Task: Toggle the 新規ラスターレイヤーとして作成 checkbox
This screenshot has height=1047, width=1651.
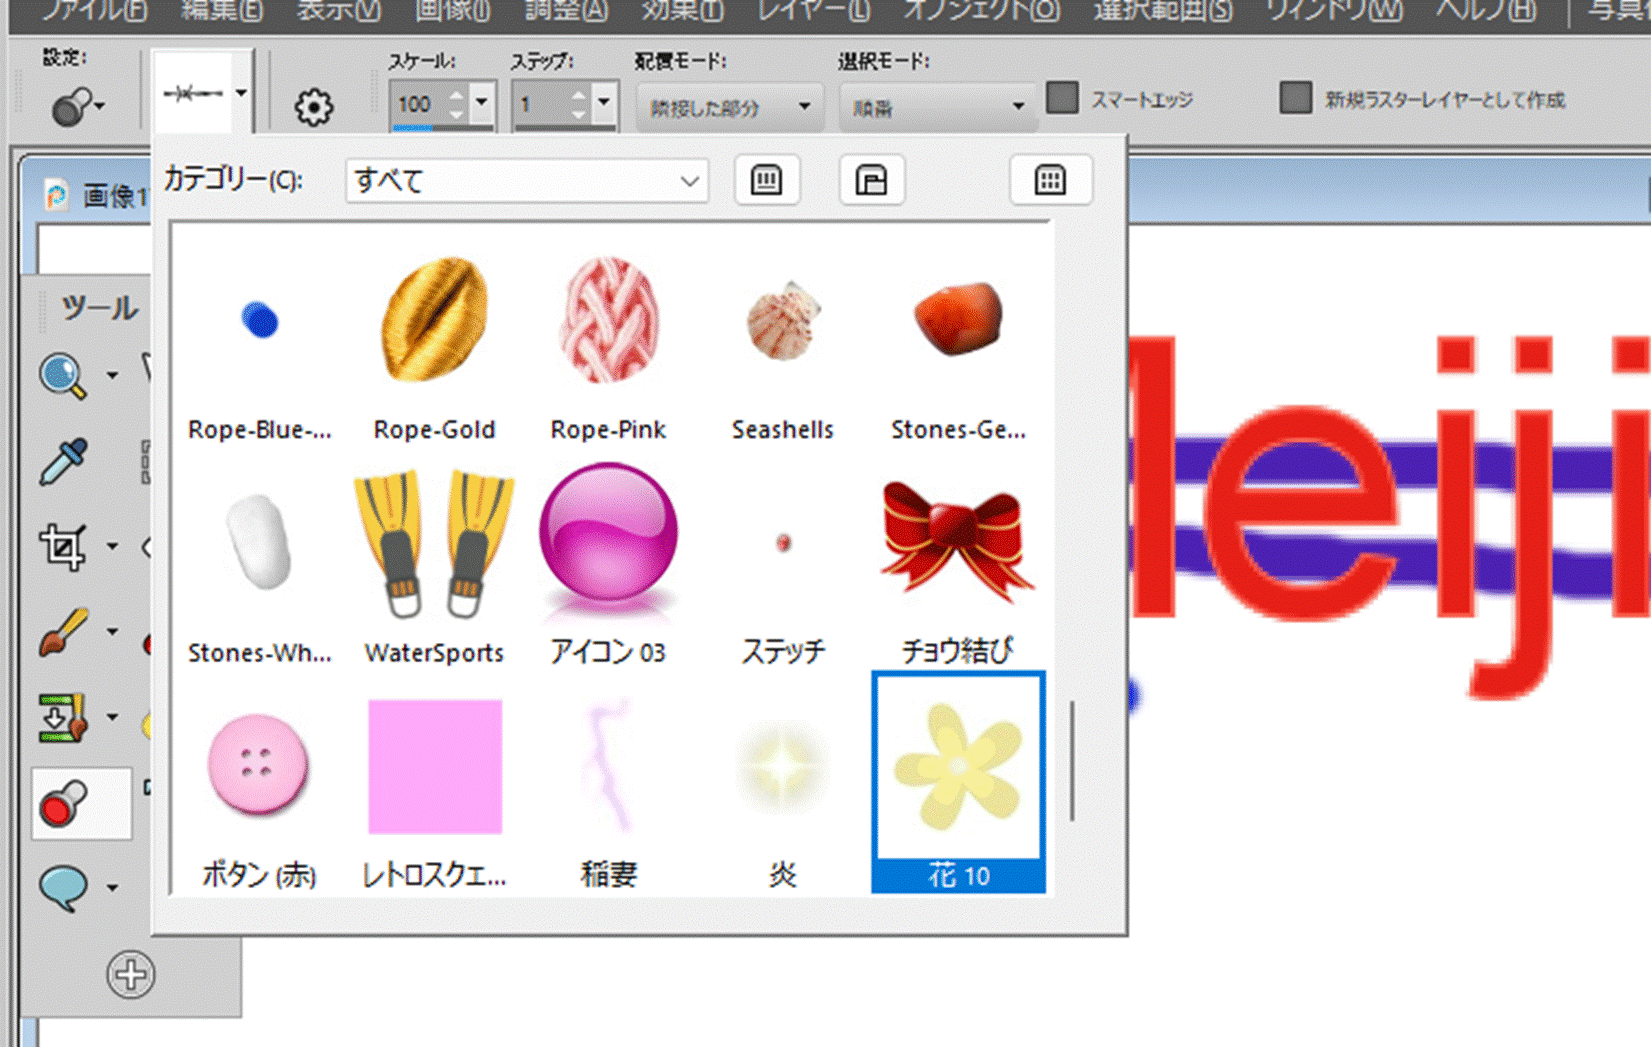Action: (1296, 98)
